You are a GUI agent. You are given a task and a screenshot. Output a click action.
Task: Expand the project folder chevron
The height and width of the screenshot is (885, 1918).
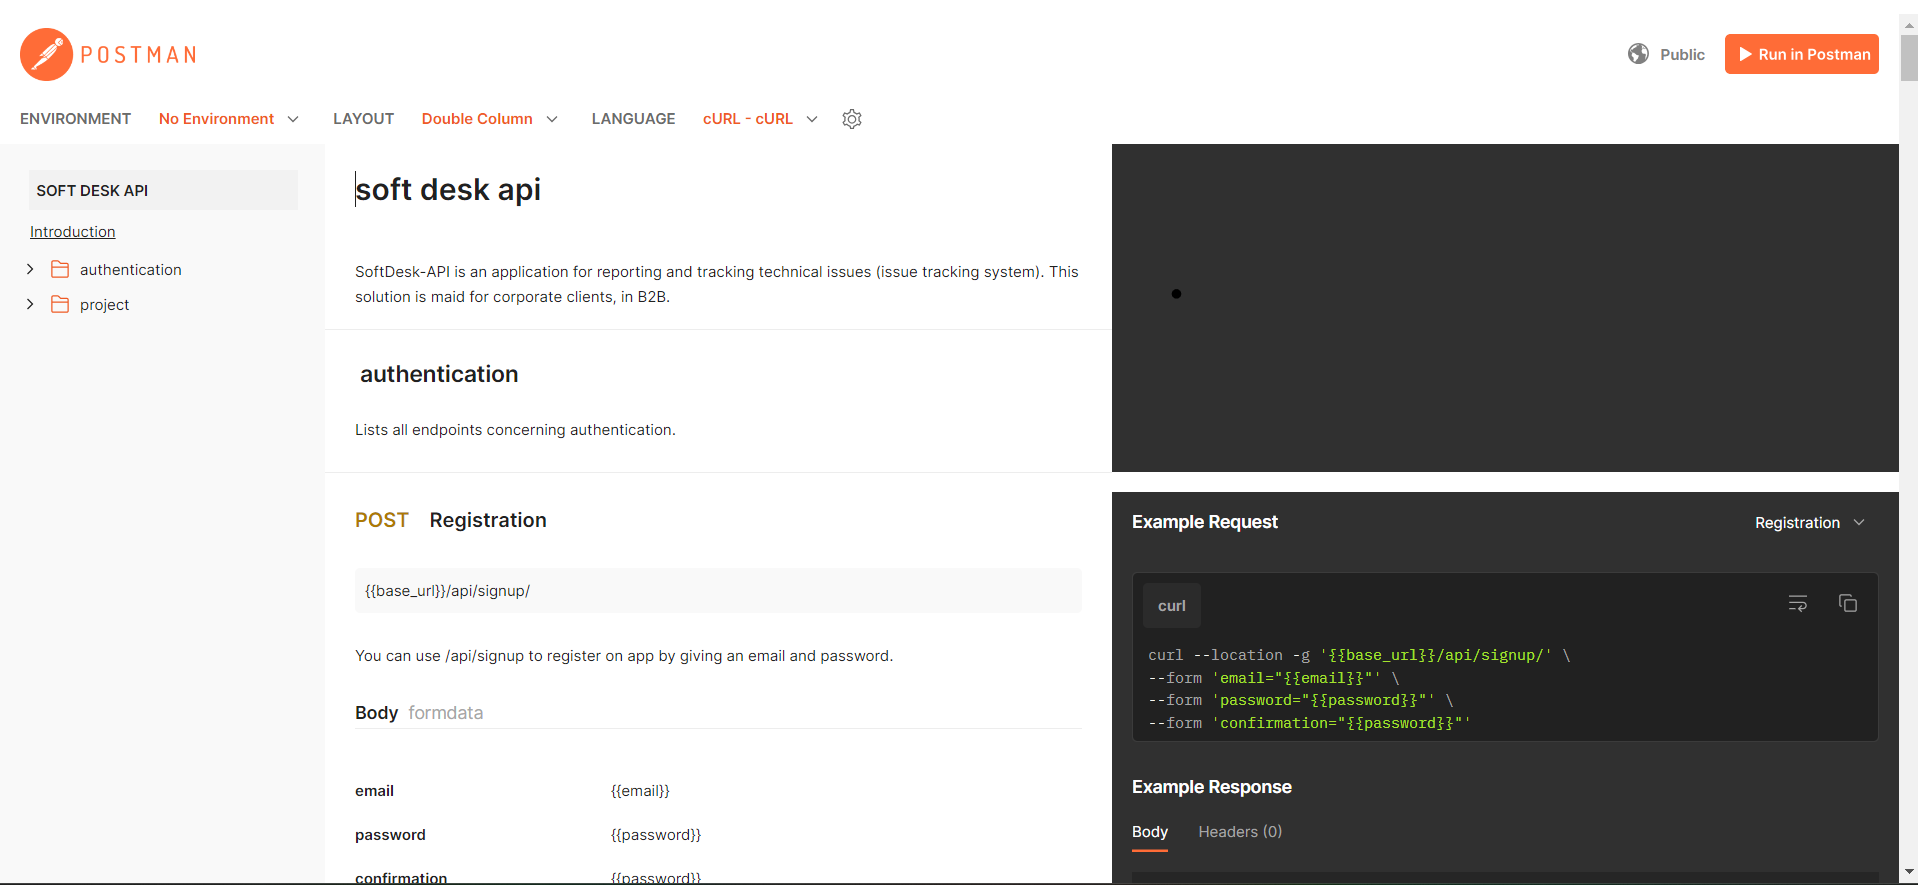tap(30, 304)
